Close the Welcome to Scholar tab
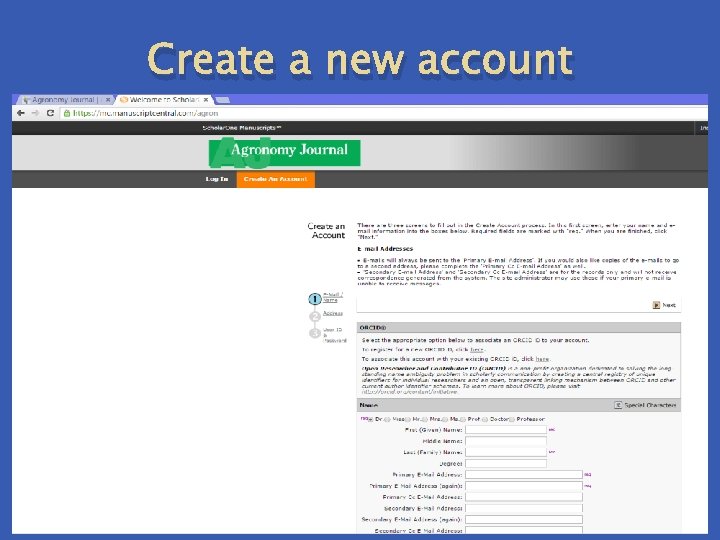The image size is (720, 540). coord(206,100)
